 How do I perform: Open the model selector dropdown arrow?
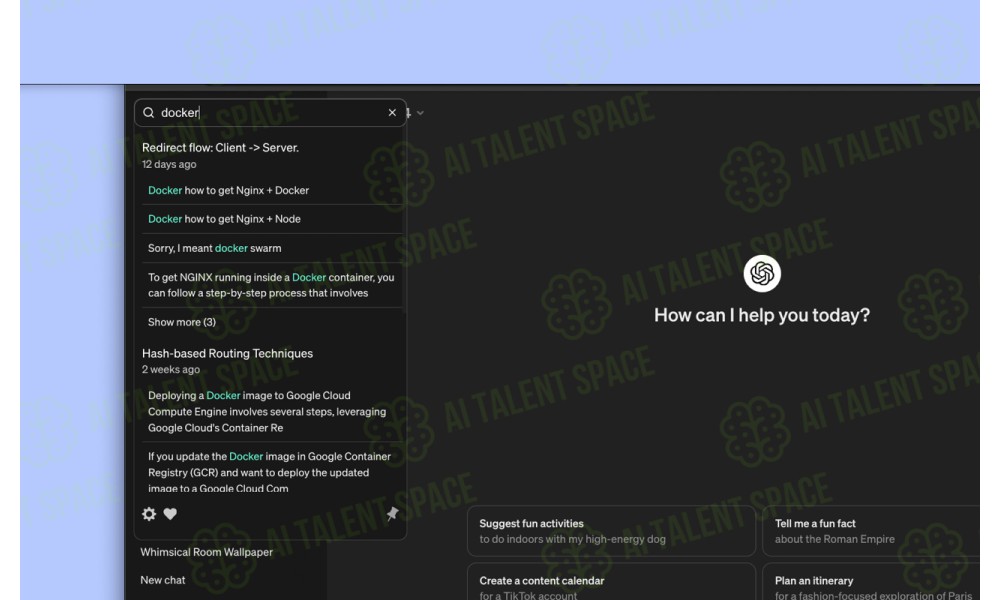420,113
